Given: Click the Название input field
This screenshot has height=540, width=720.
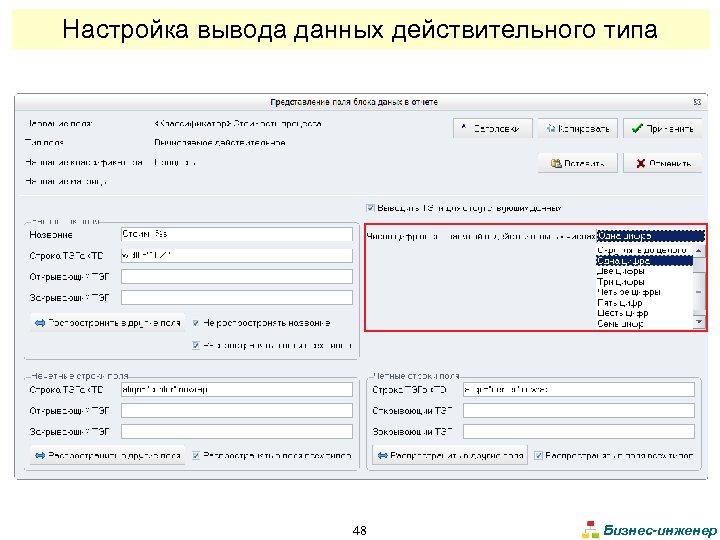Looking at the screenshot, I should click(x=237, y=234).
